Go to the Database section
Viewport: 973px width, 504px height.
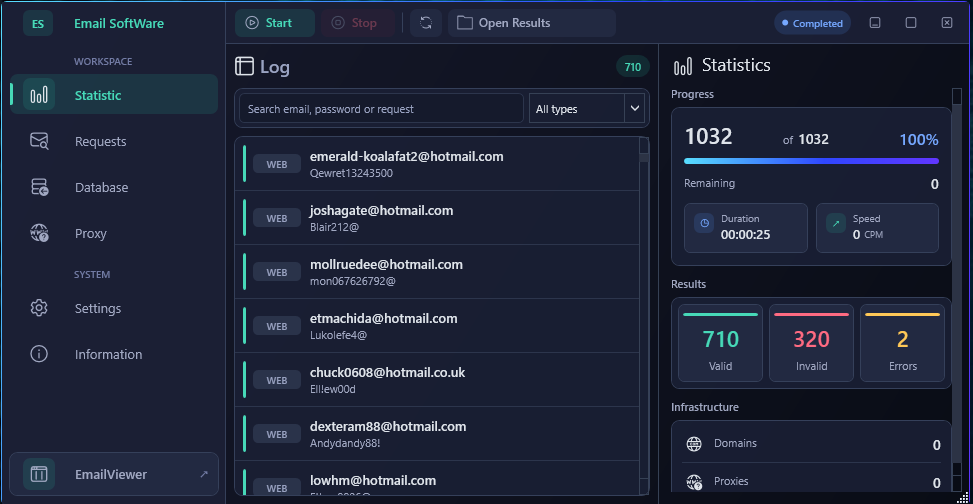pyautogui.click(x=114, y=187)
